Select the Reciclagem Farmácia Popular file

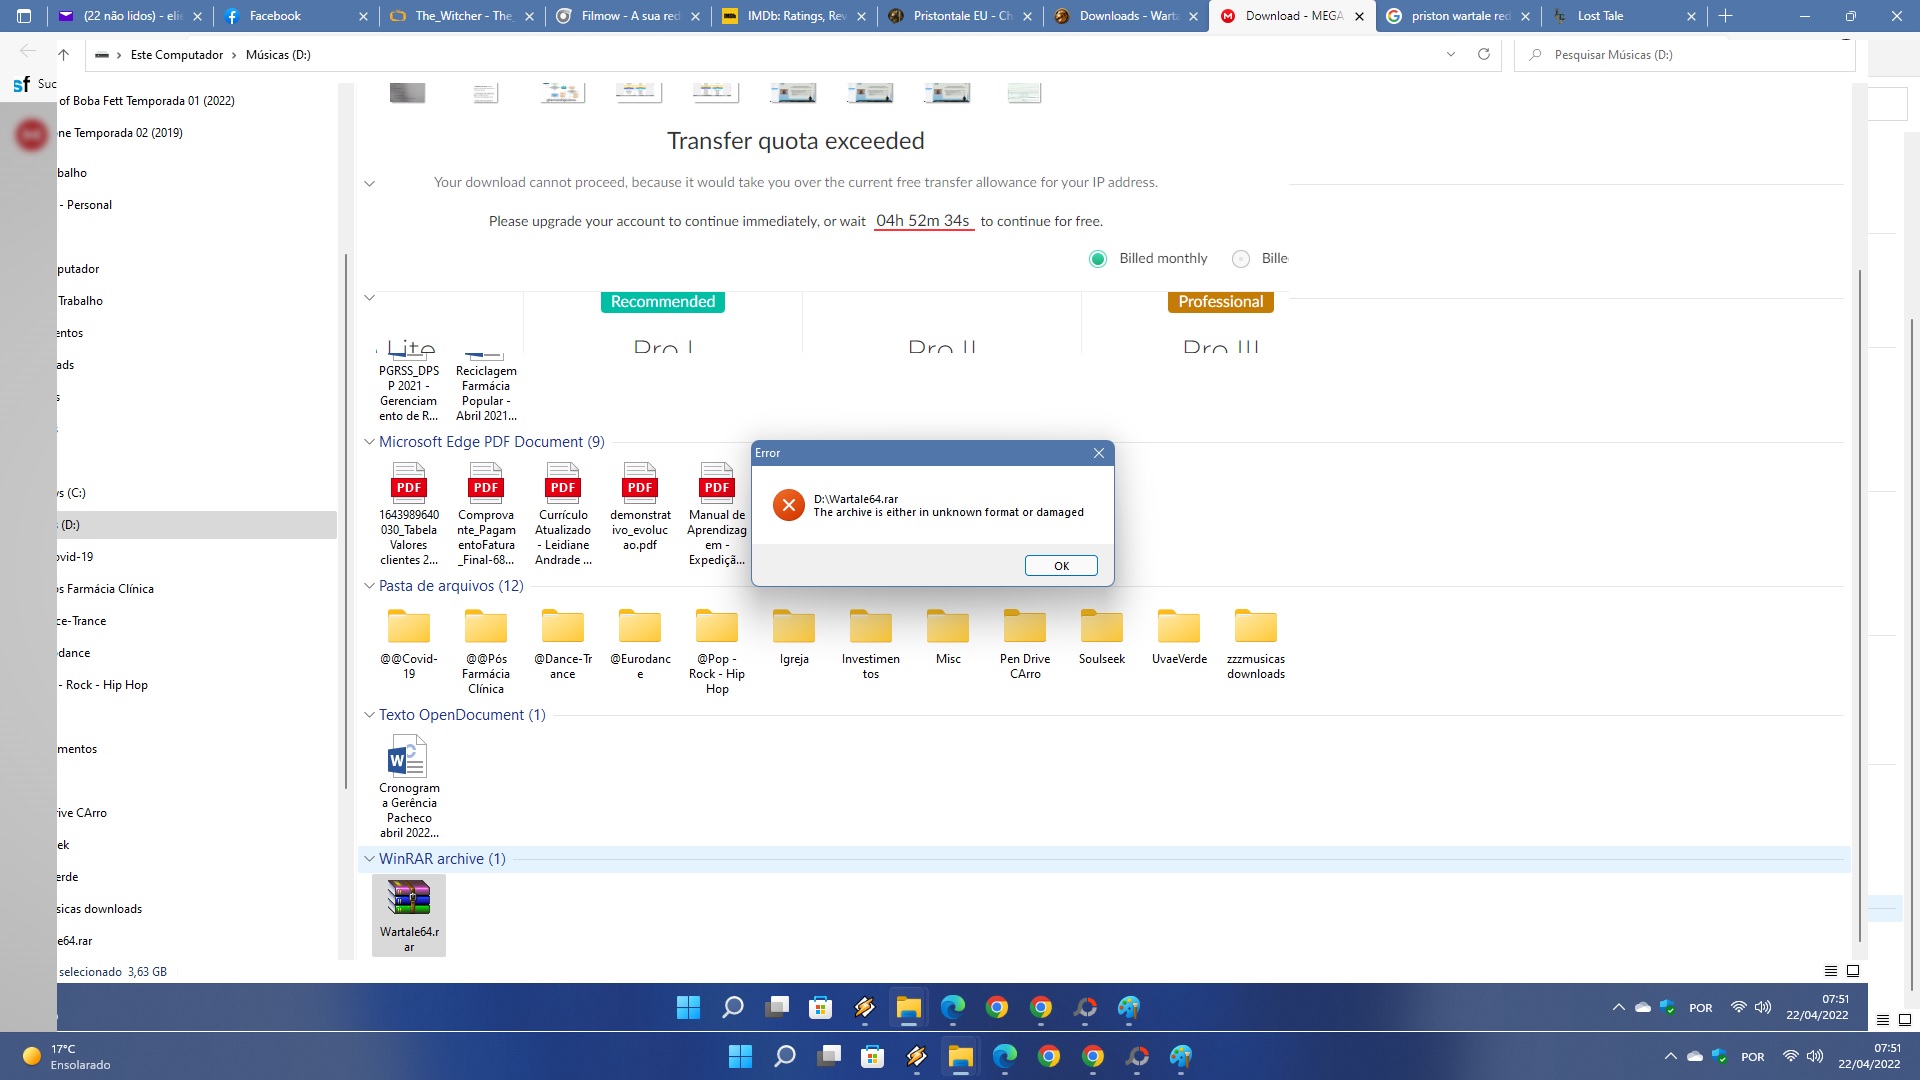[486, 388]
